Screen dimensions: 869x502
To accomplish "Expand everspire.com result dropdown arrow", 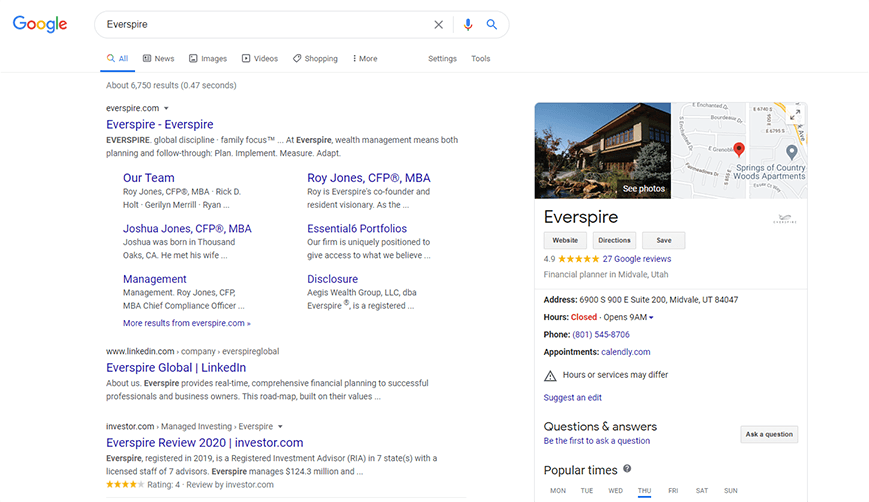I will 166,109.
